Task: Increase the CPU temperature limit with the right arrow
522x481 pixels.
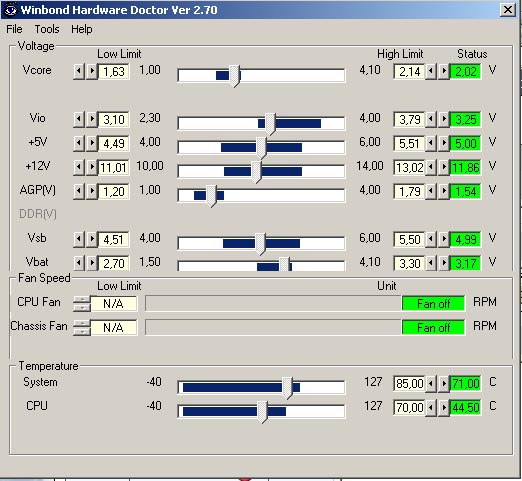Action: (x=444, y=407)
